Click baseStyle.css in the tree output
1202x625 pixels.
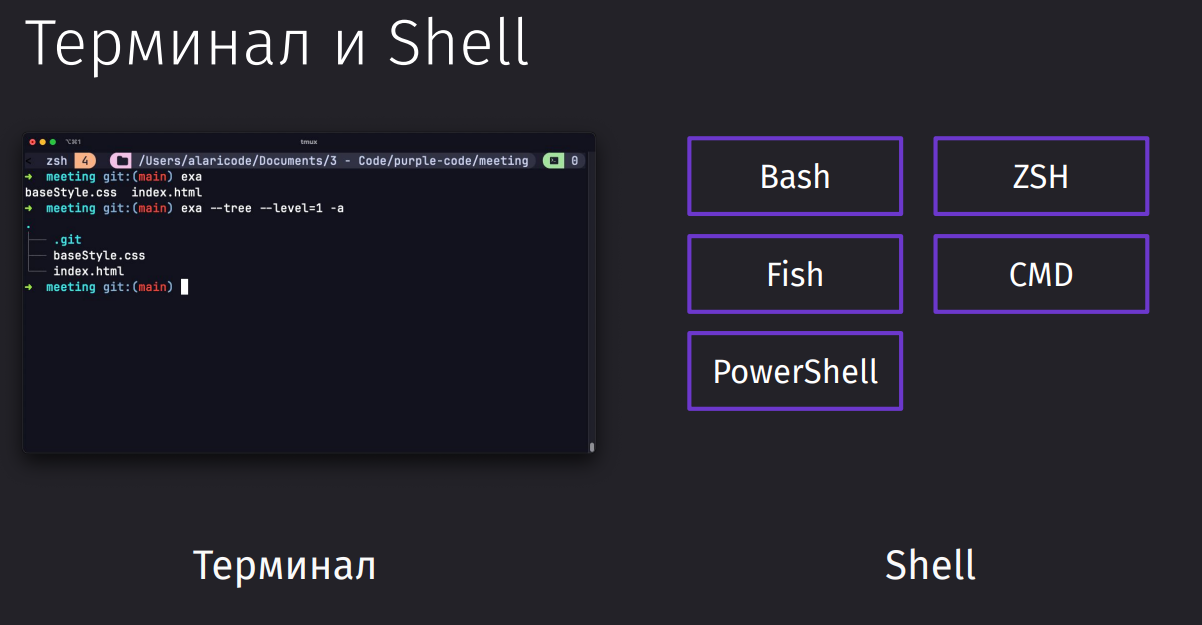pos(99,256)
